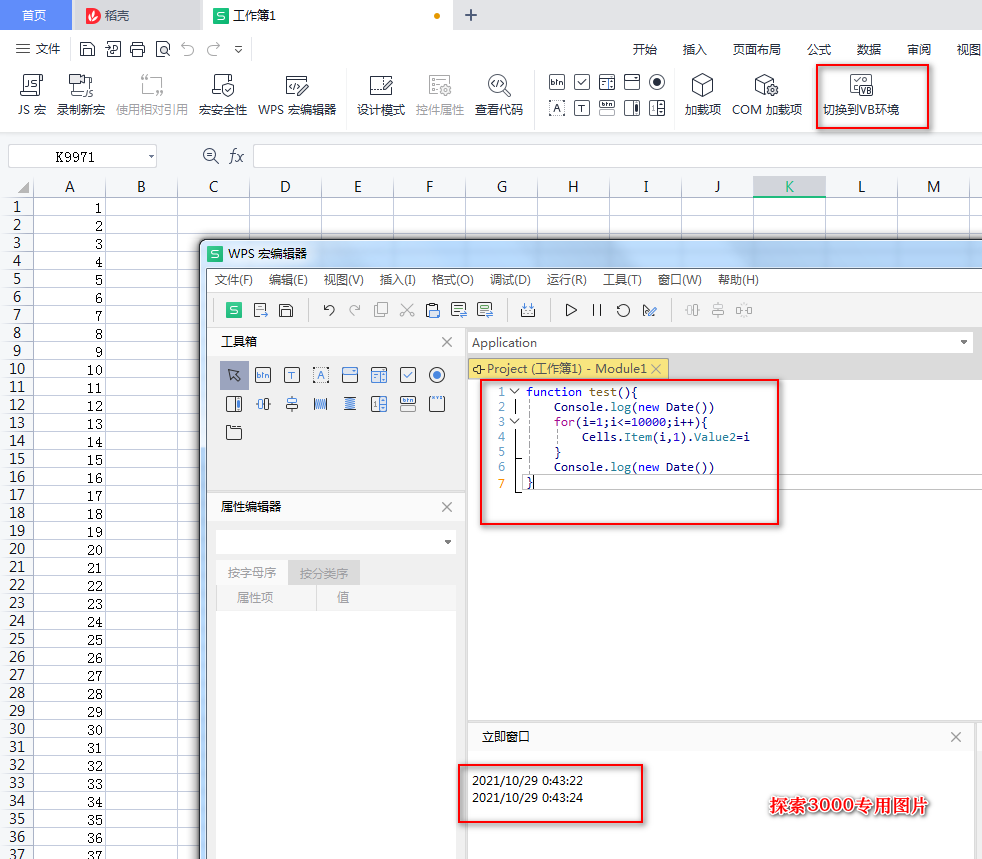Click 切换到VB环境 switch button
This screenshot has width=982, height=859.
click(861, 95)
